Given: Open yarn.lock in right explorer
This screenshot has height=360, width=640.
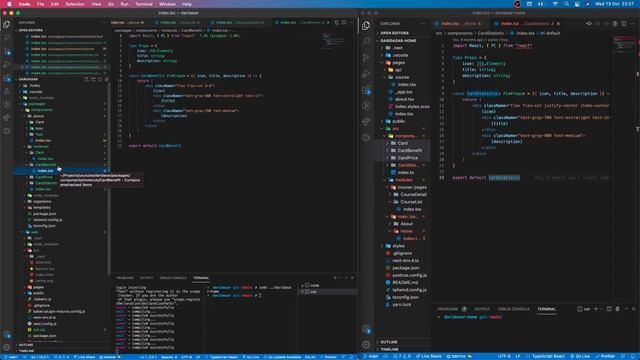Looking at the screenshot, I should (402, 305).
